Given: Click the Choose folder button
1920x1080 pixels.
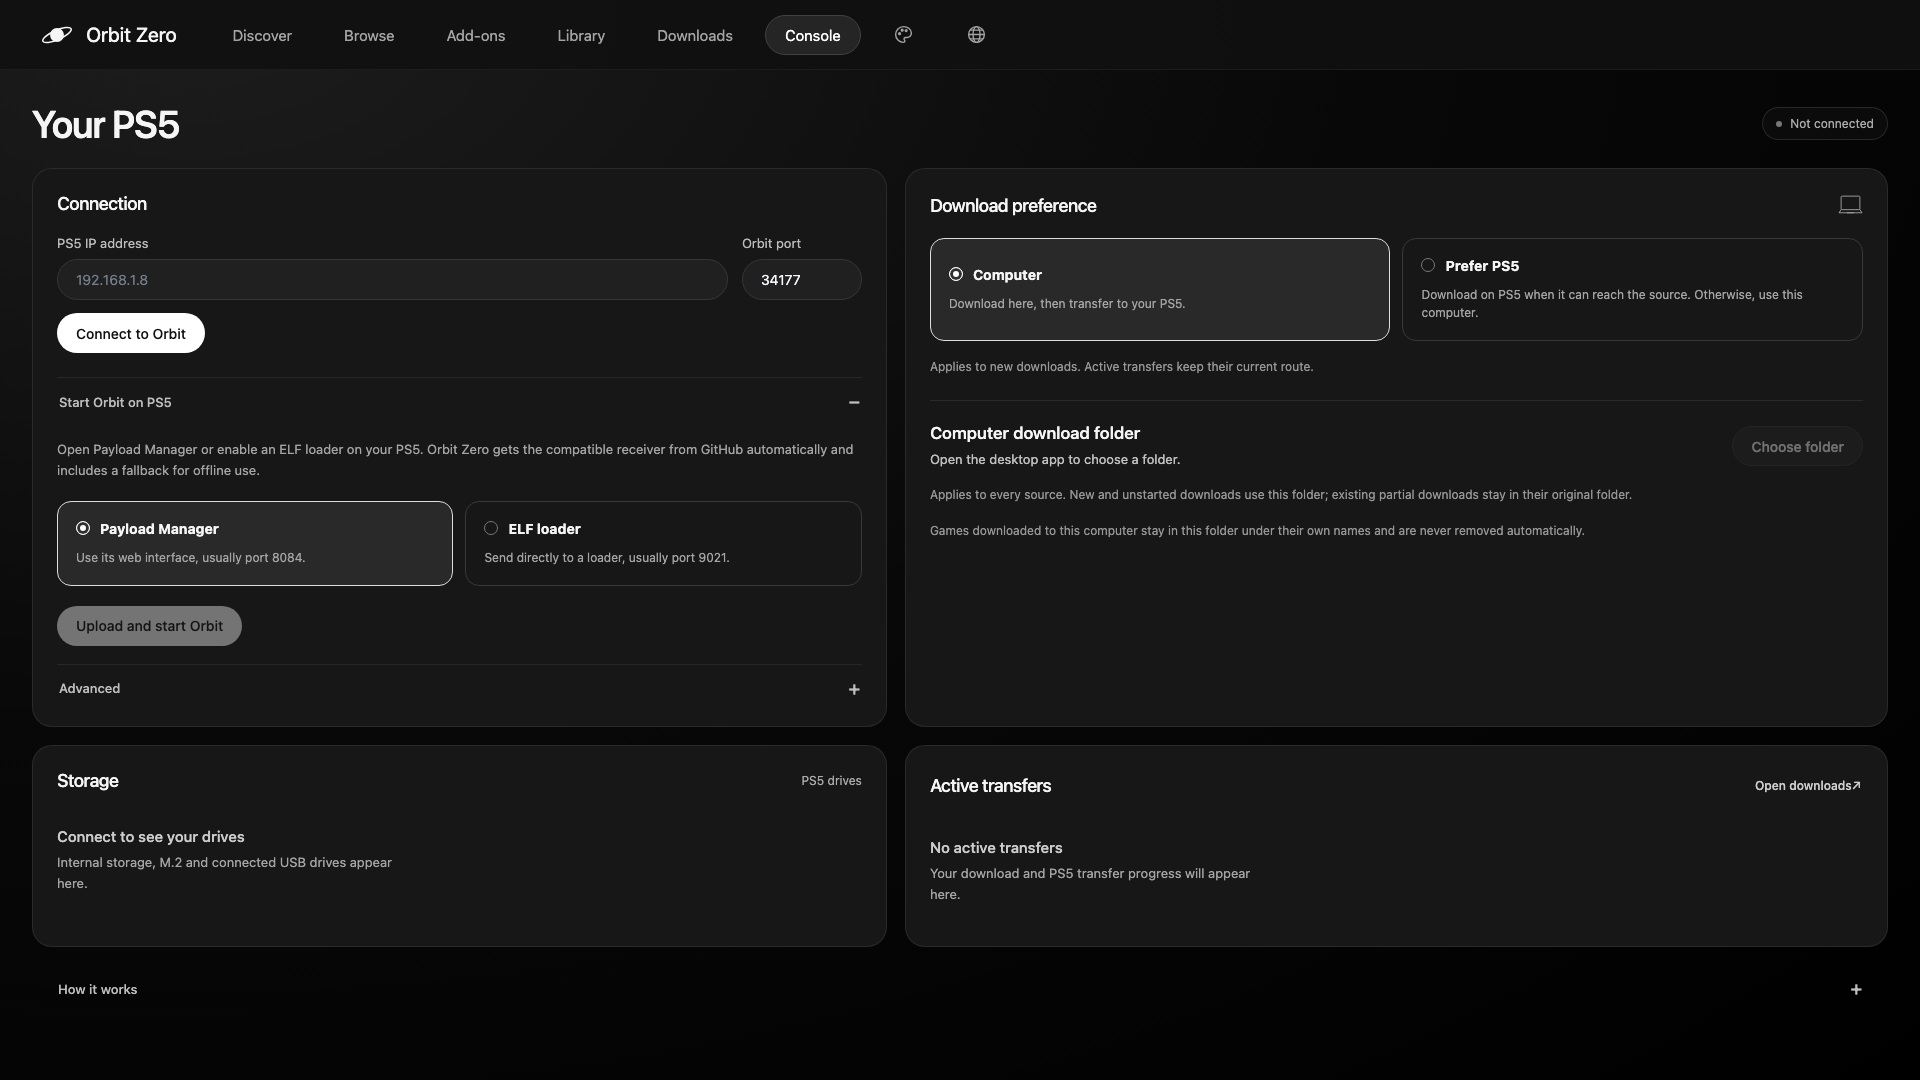Looking at the screenshot, I should (x=1797, y=446).
